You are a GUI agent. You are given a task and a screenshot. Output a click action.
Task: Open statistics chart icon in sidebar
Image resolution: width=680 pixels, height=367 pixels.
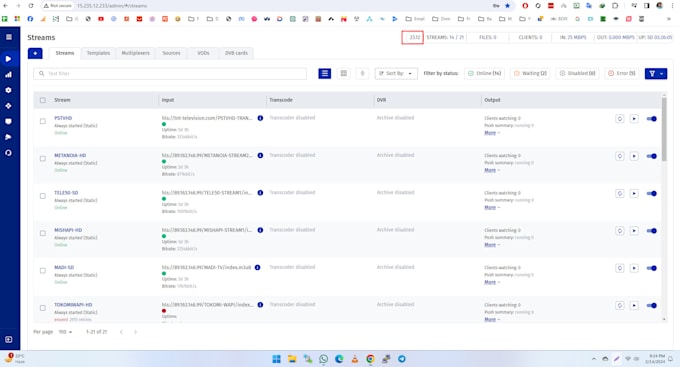click(8, 75)
